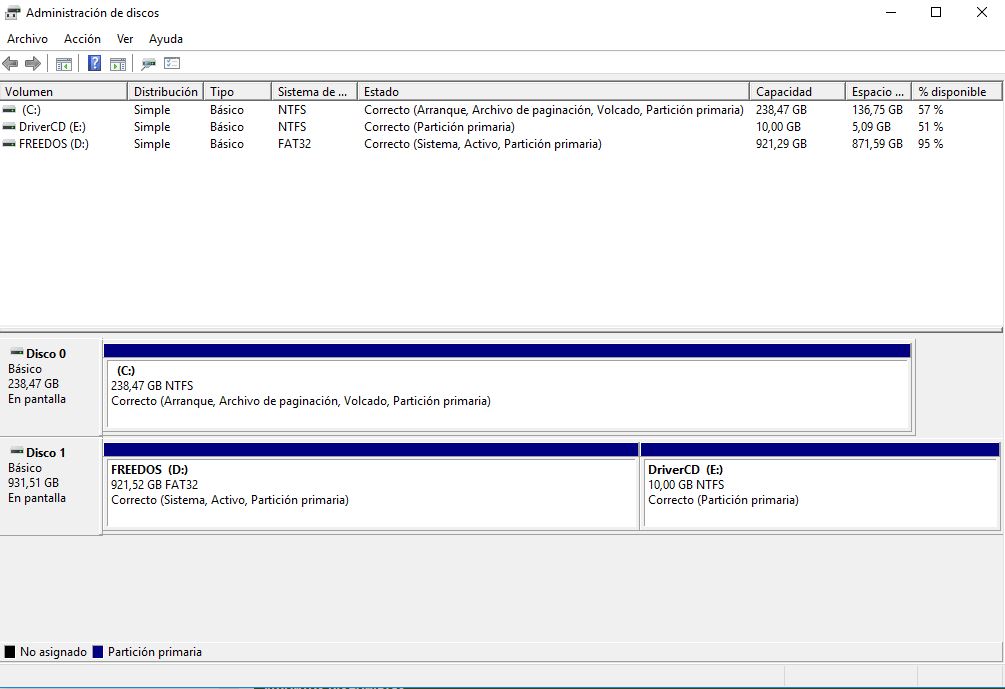Image resolution: width=1005 pixels, height=689 pixels.
Task: Open Help via blue question mark icon
Action: [94, 64]
